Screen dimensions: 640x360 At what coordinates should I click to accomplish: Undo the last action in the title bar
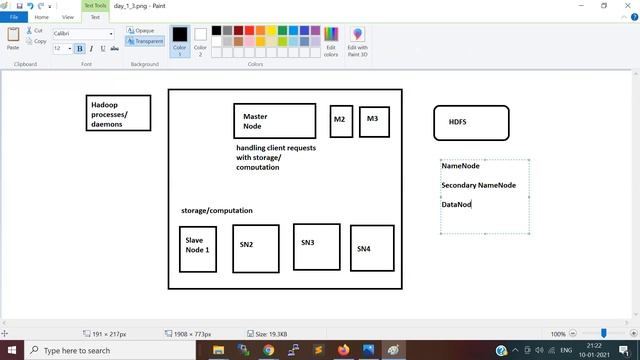tap(30, 6)
